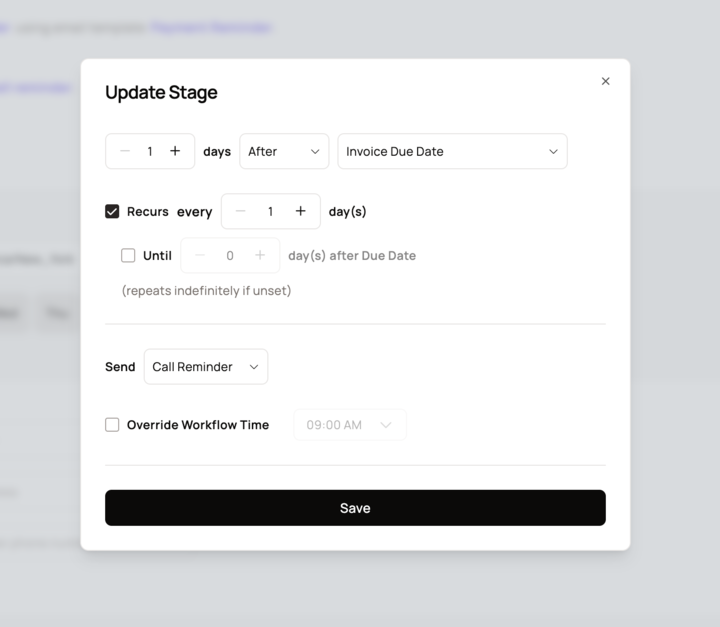Click the plus icon in the days stepper
Image resolution: width=720 pixels, height=627 pixels.
175,151
